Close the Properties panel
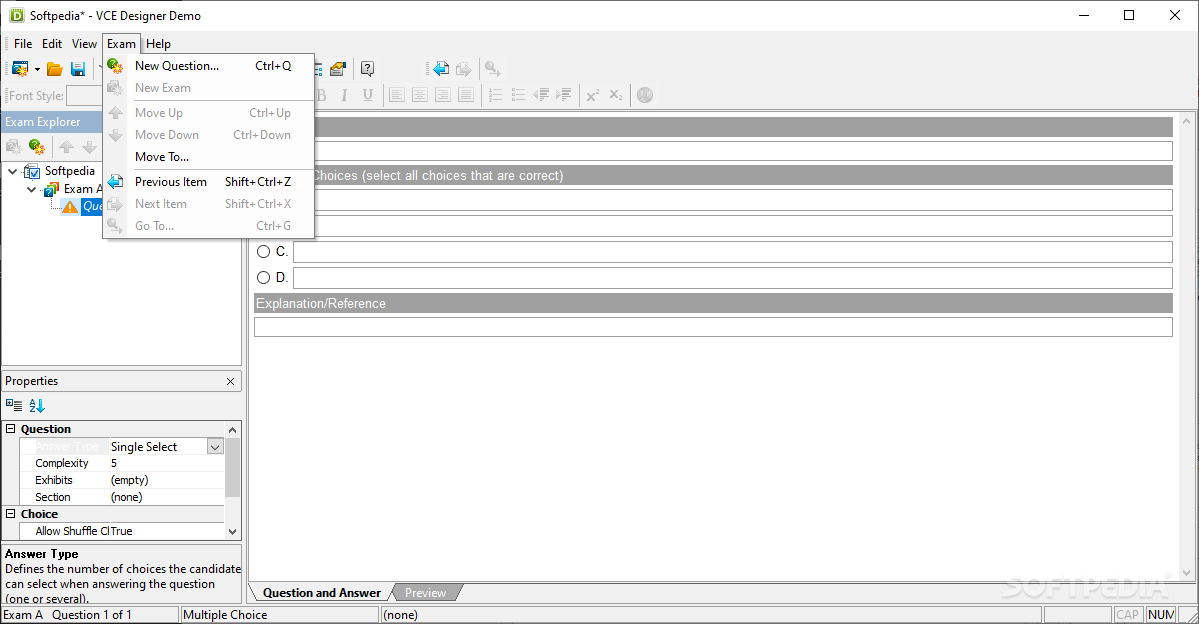The width and height of the screenshot is (1199, 624). tap(230, 381)
